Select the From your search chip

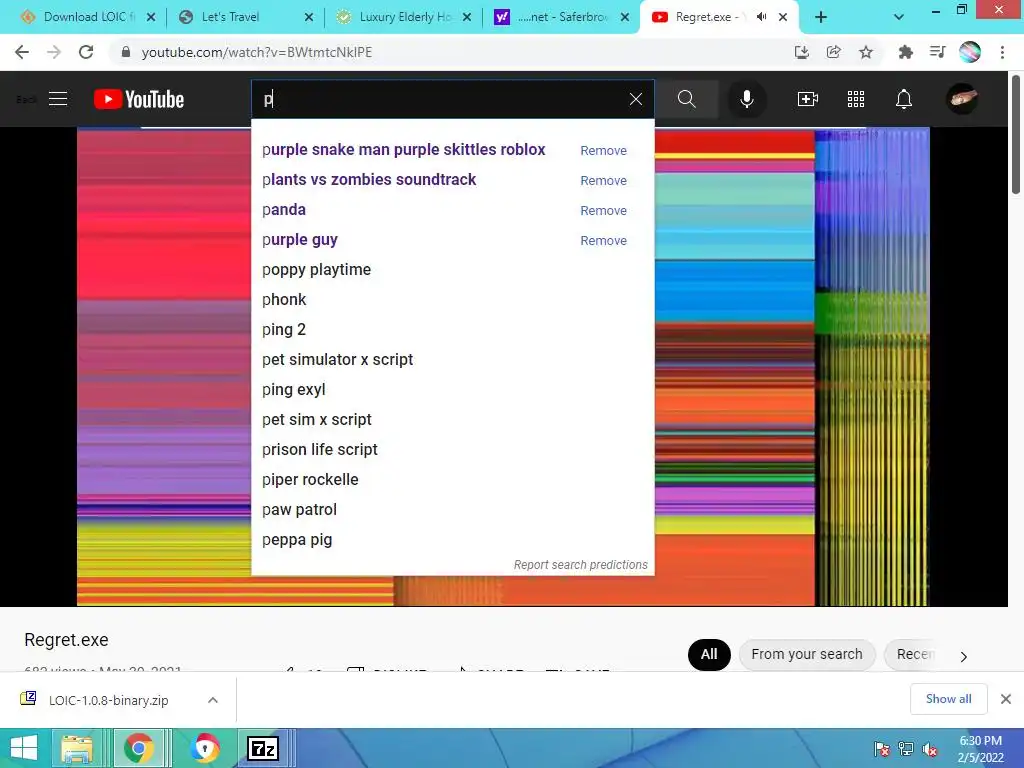click(x=807, y=654)
